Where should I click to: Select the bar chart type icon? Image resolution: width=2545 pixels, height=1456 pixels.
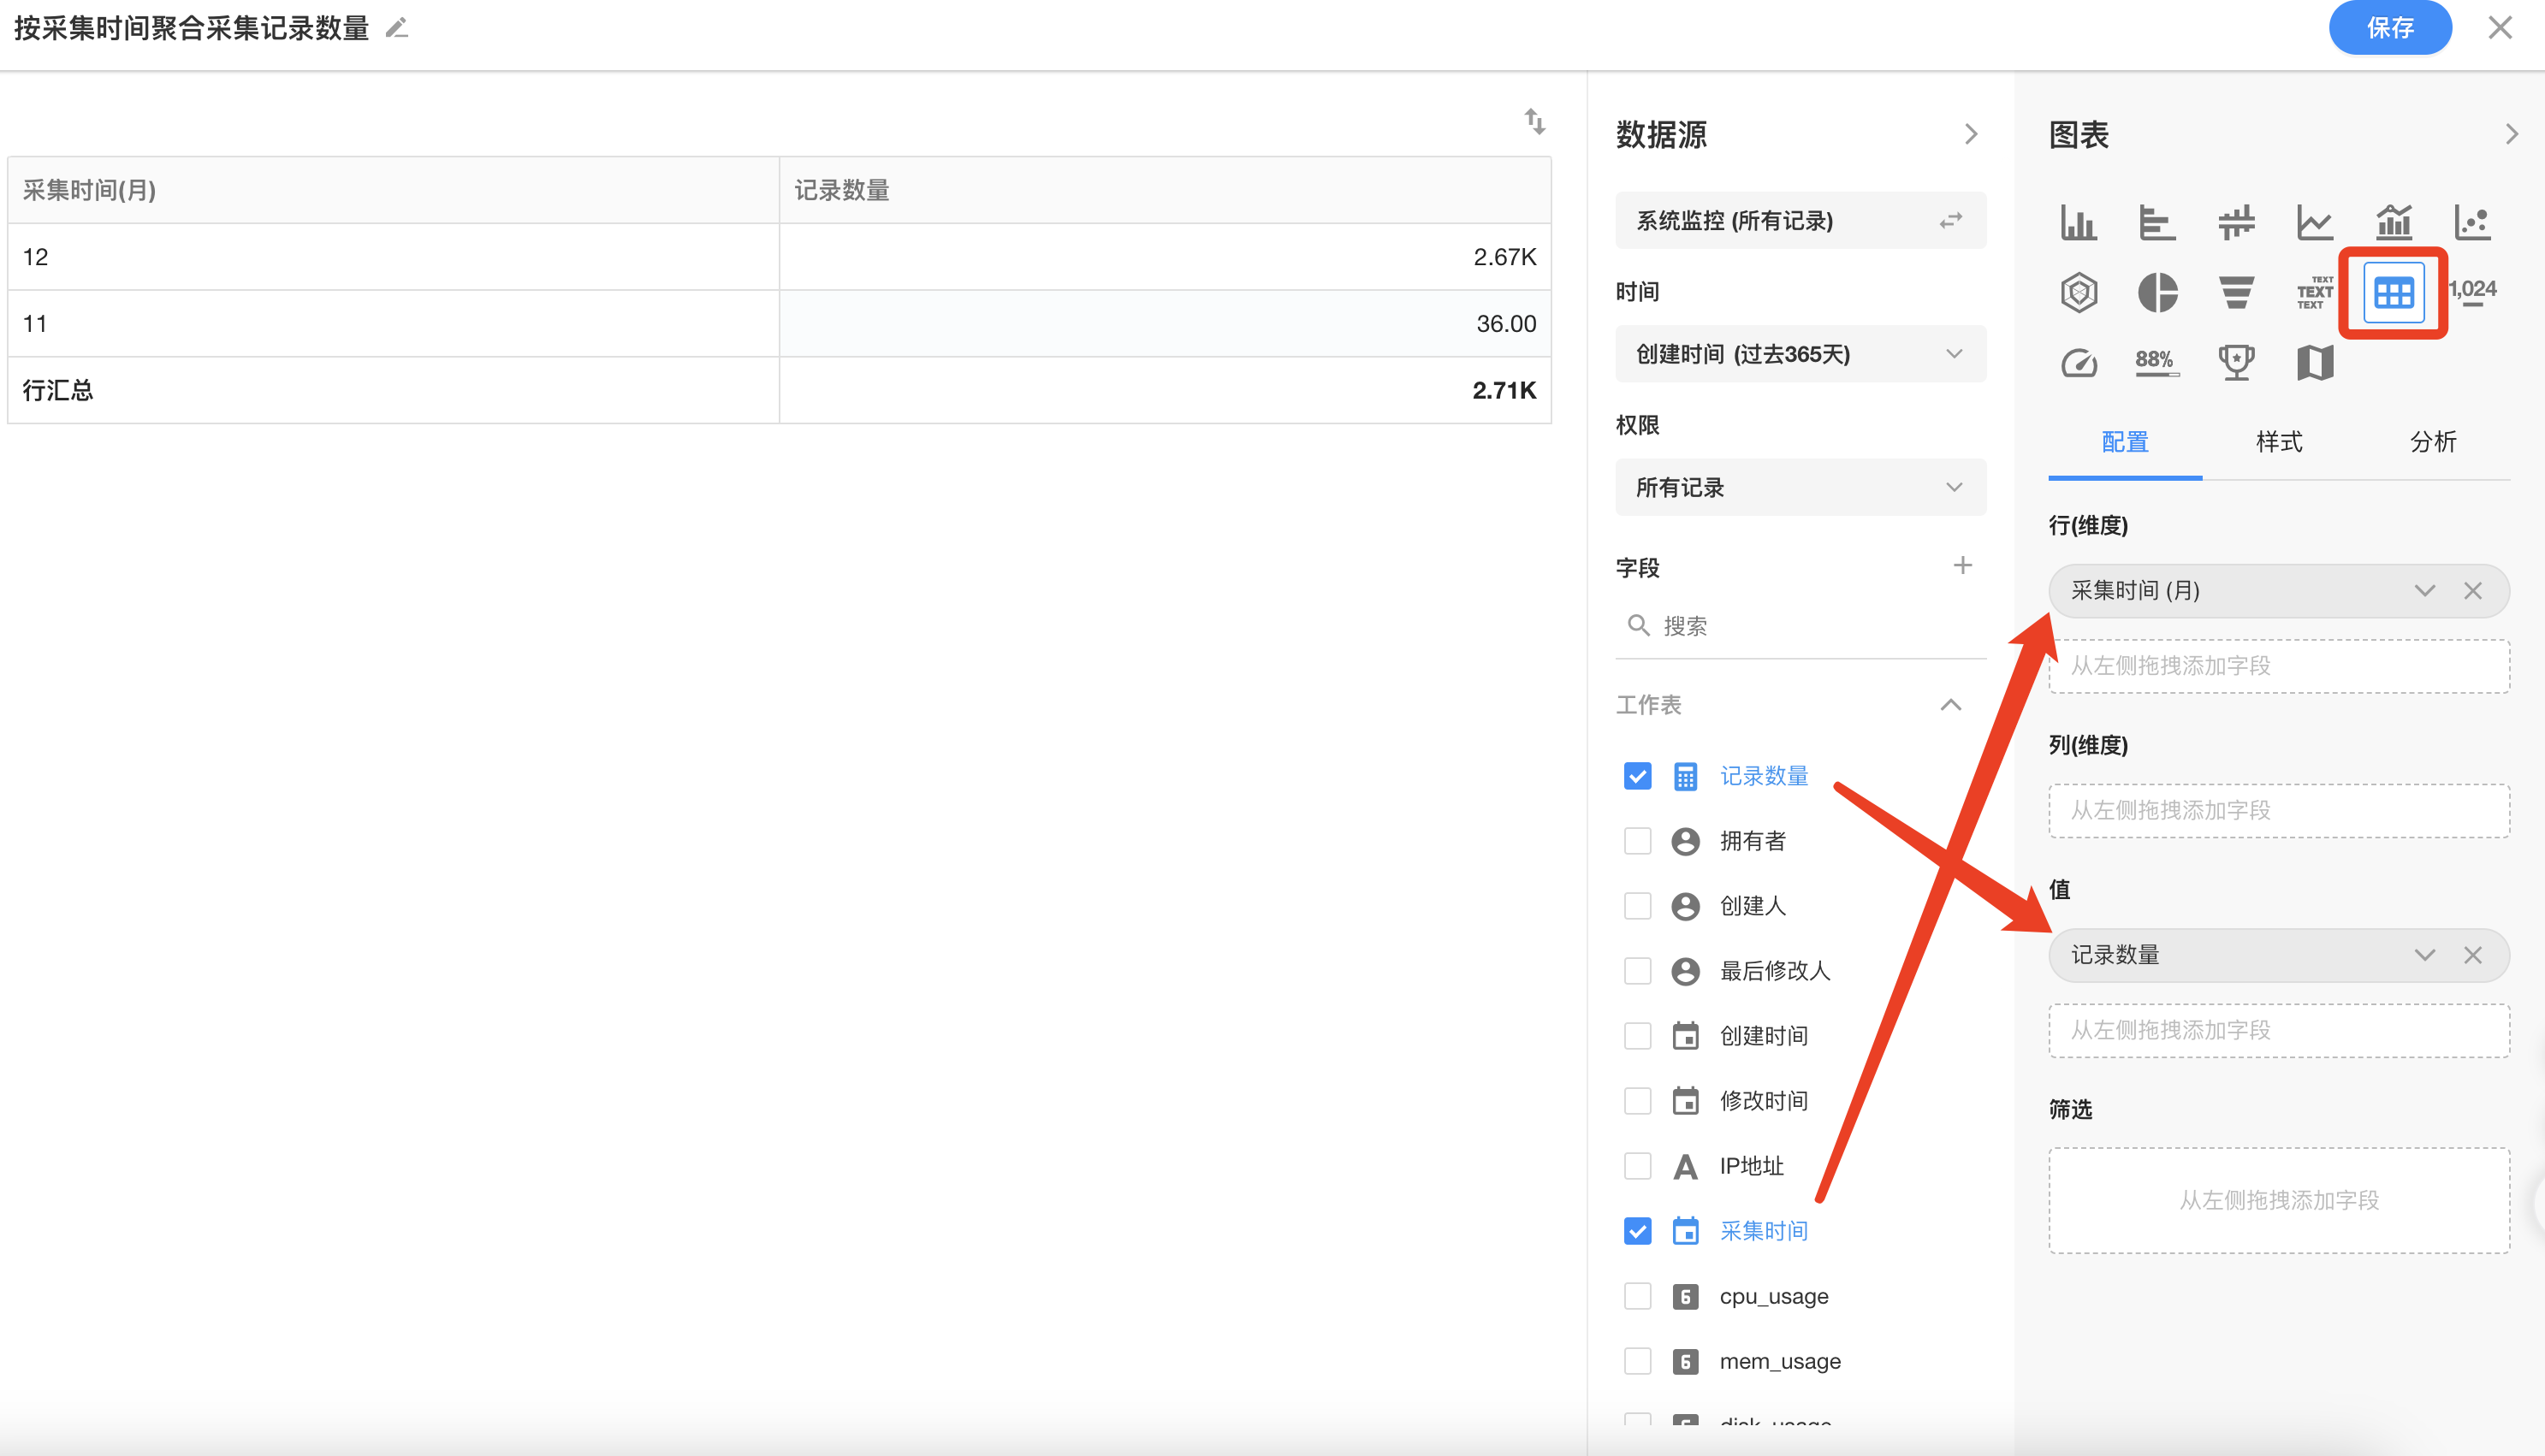click(2078, 222)
